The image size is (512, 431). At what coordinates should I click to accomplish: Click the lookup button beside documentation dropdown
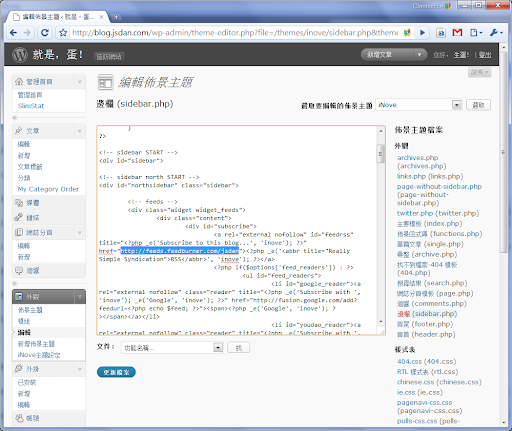click(238, 348)
